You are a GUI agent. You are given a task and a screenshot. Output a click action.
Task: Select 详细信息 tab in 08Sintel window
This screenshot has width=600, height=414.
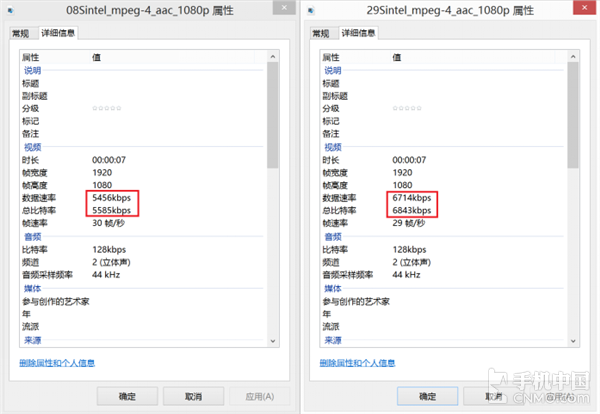(x=58, y=33)
